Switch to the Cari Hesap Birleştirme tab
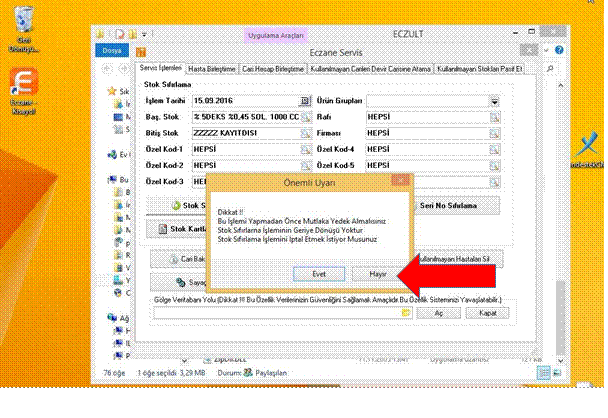The width and height of the screenshot is (608, 418). click(270, 69)
